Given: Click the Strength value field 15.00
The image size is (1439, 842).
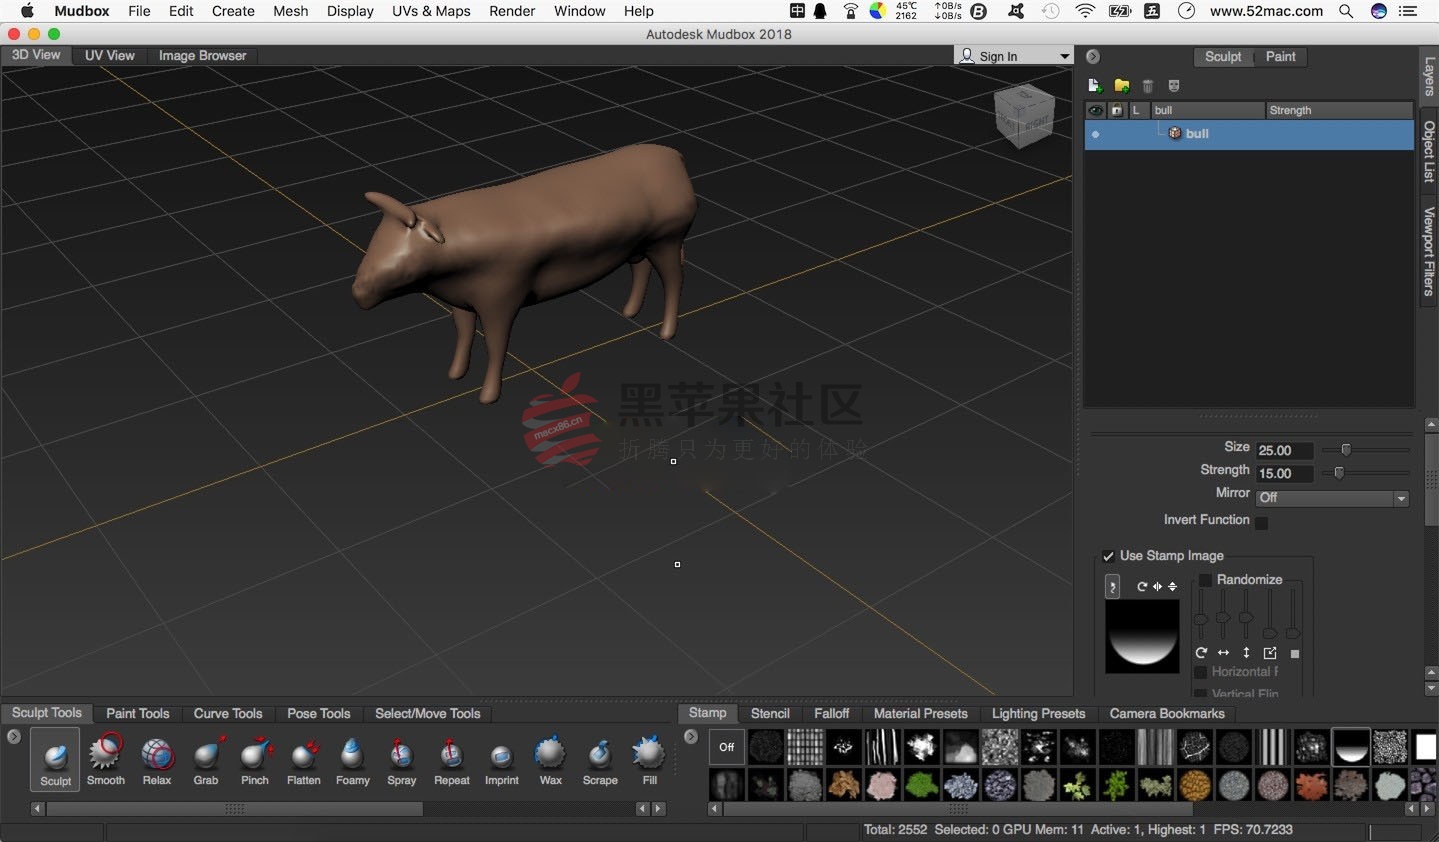Looking at the screenshot, I should click(1284, 474).
